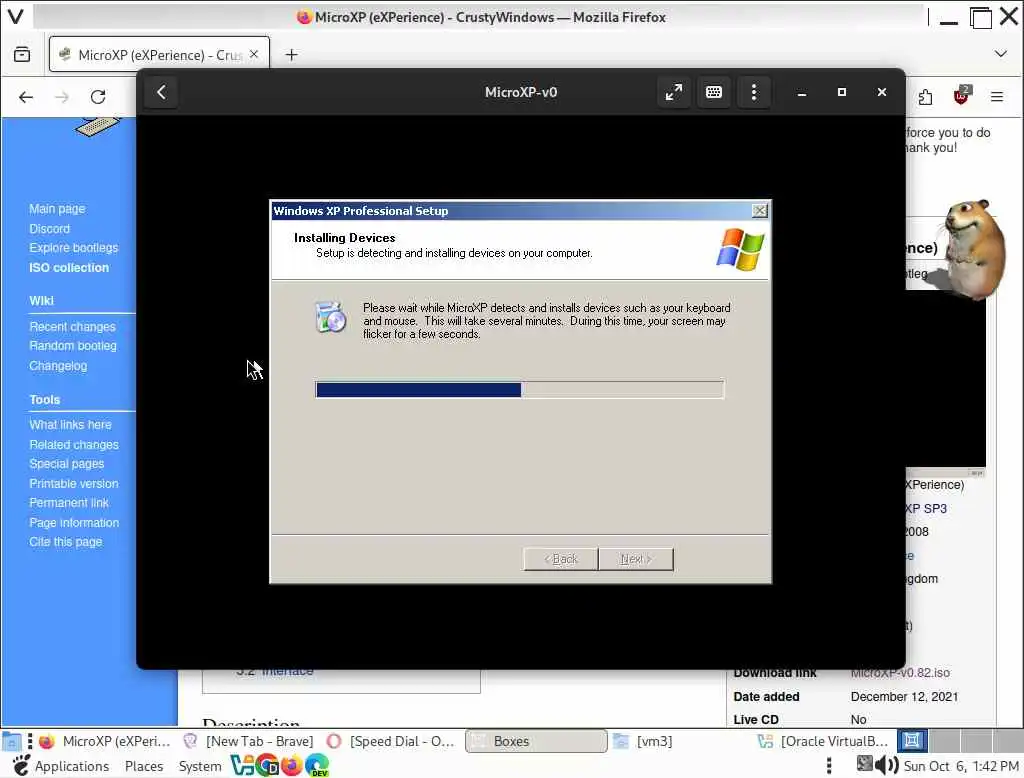Open the Changelog sidebar link
This screenshot has width=1024, height=778.
tap(57, 366)
